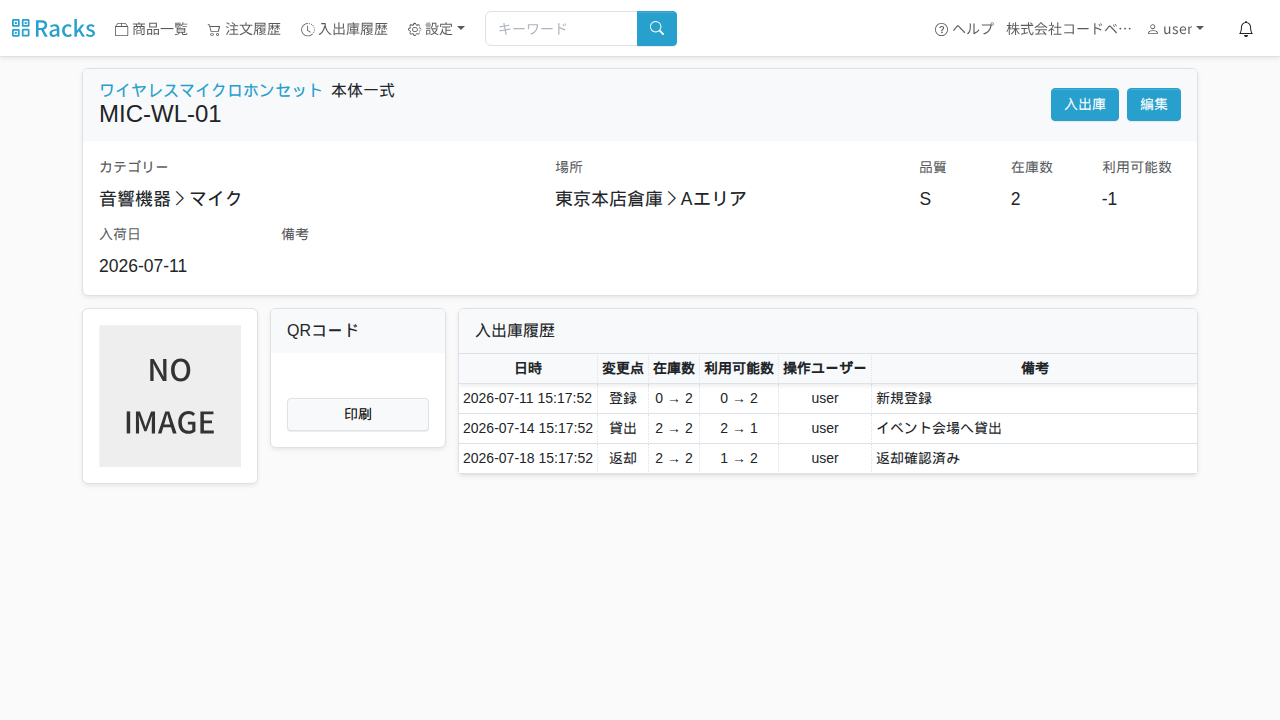Click the 入出庫 button
Image resolution: width=1280 pixels, height=720 pixels.
(1085, 104)
